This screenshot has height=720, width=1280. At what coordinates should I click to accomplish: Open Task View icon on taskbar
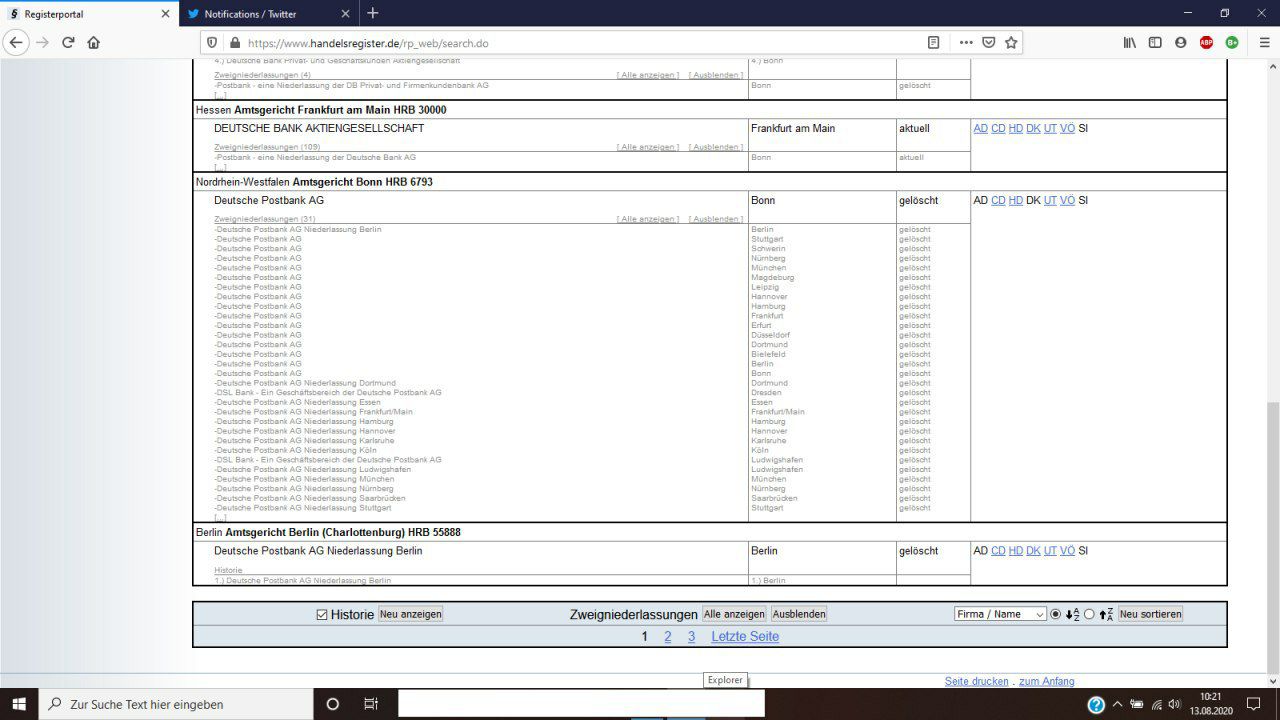[370, 704]
